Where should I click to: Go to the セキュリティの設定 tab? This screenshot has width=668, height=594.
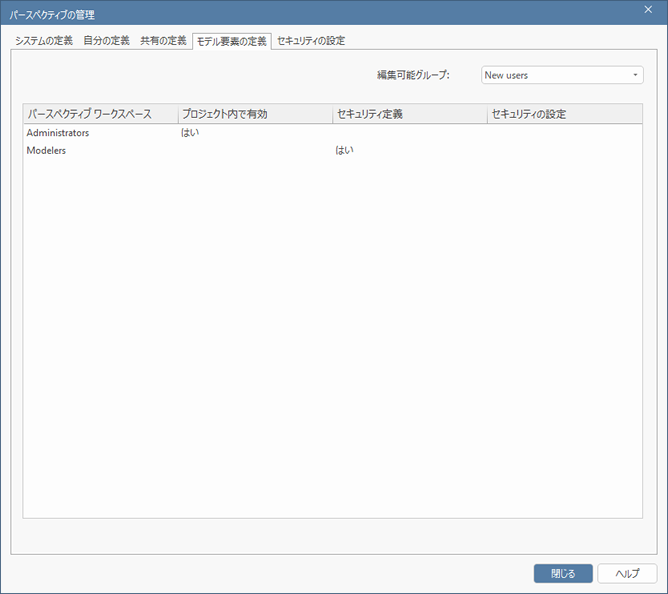(x=311, y=41)
